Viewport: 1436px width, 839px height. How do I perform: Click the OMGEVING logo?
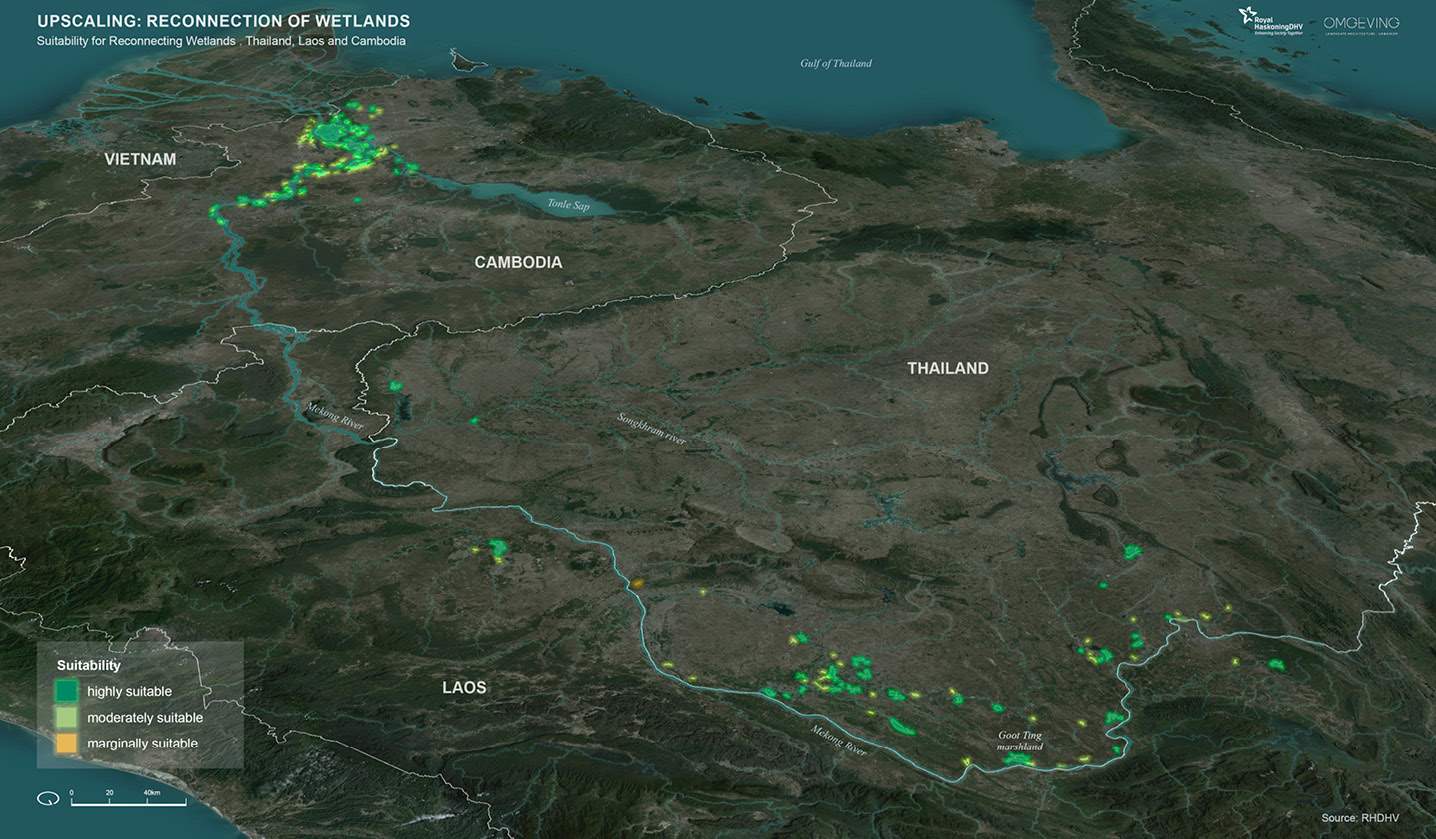[x=1361, y=24]
